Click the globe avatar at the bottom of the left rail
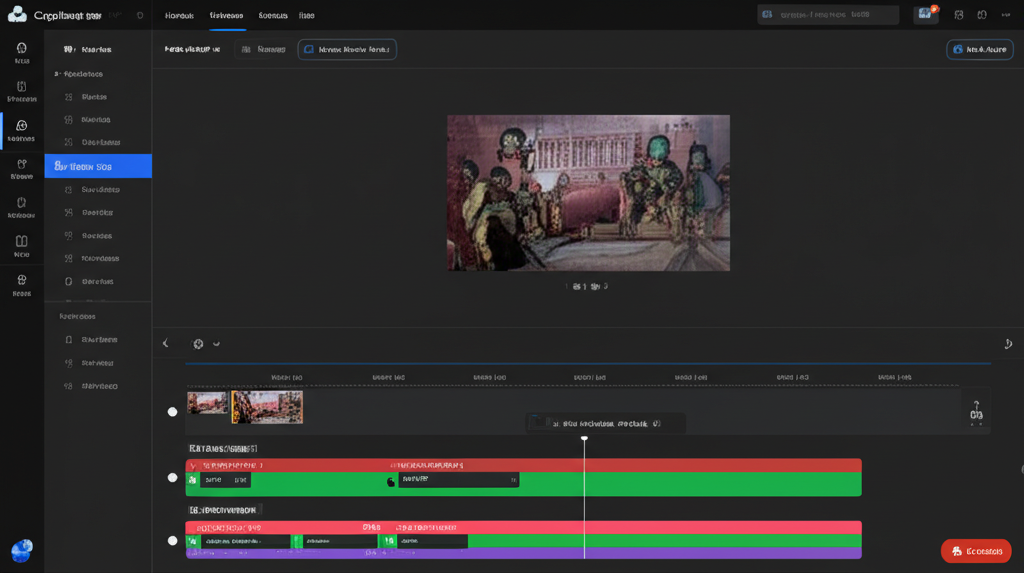The width and height of the screenshot is (1024, 573). (x=21, y=551)
